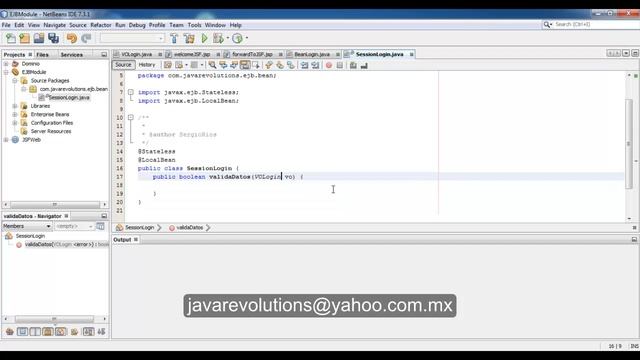Open the File menu

point(6,25)
